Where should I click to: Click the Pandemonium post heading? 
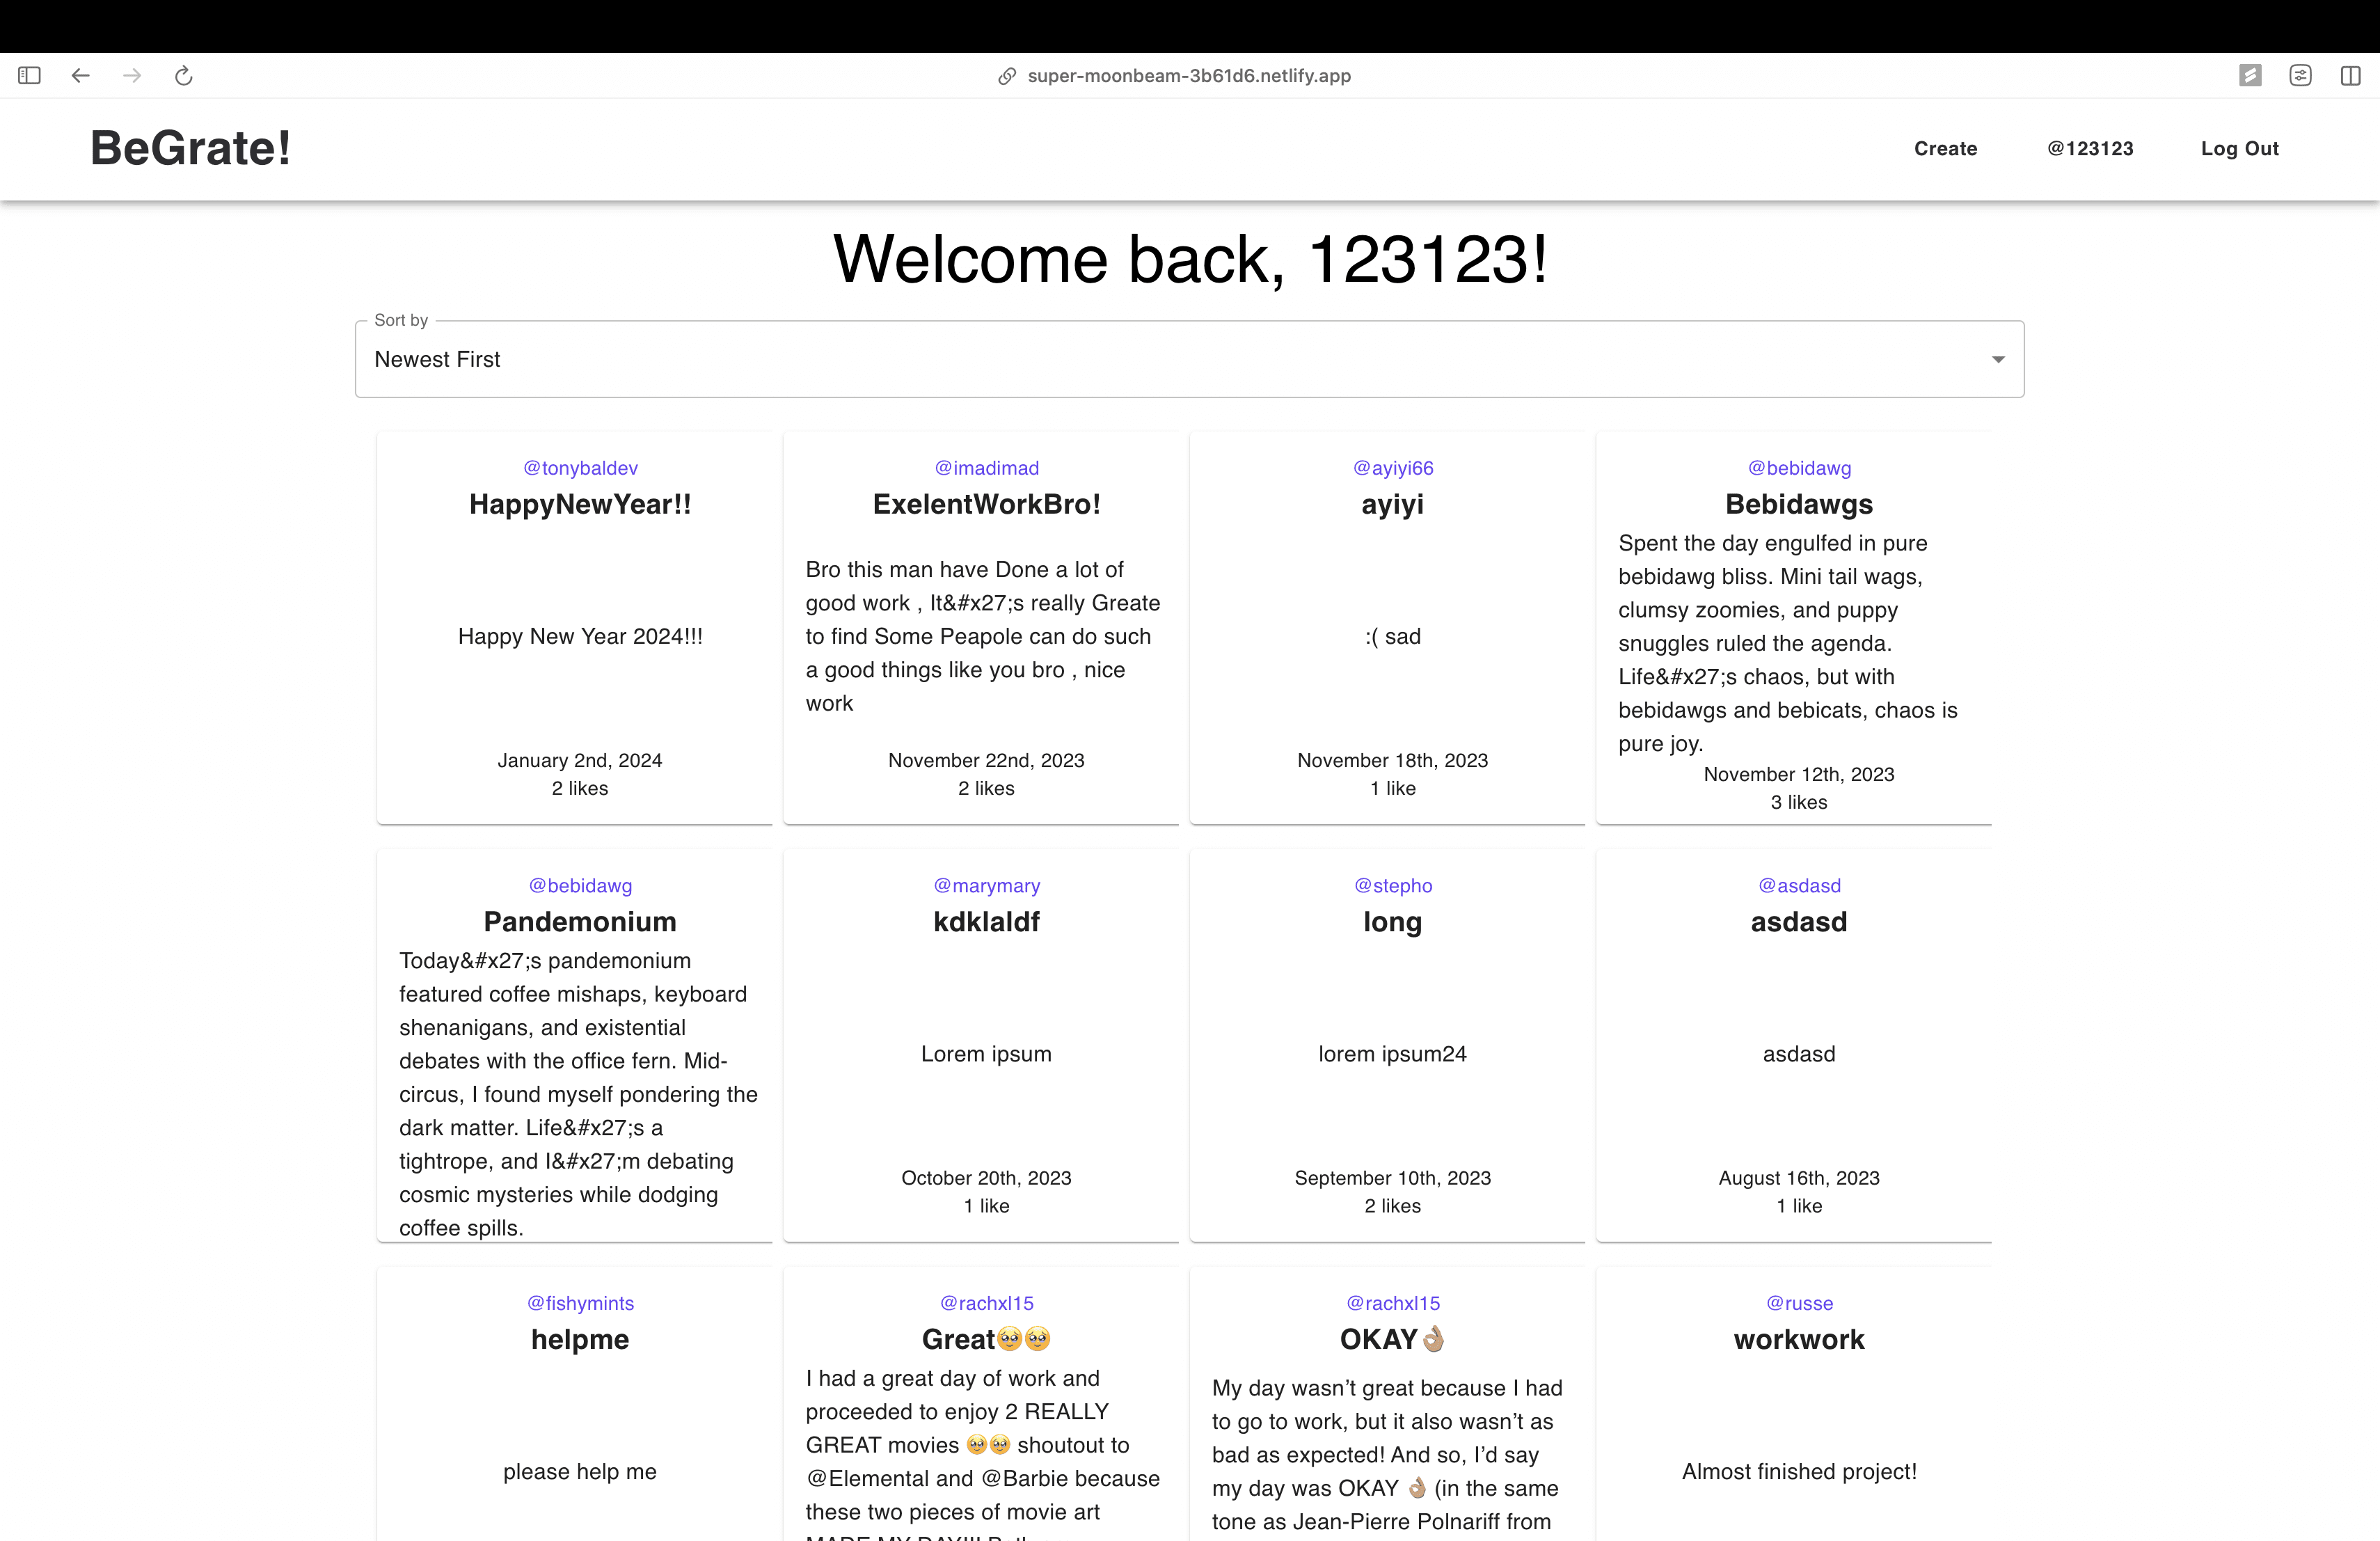[x=580, y=922]
